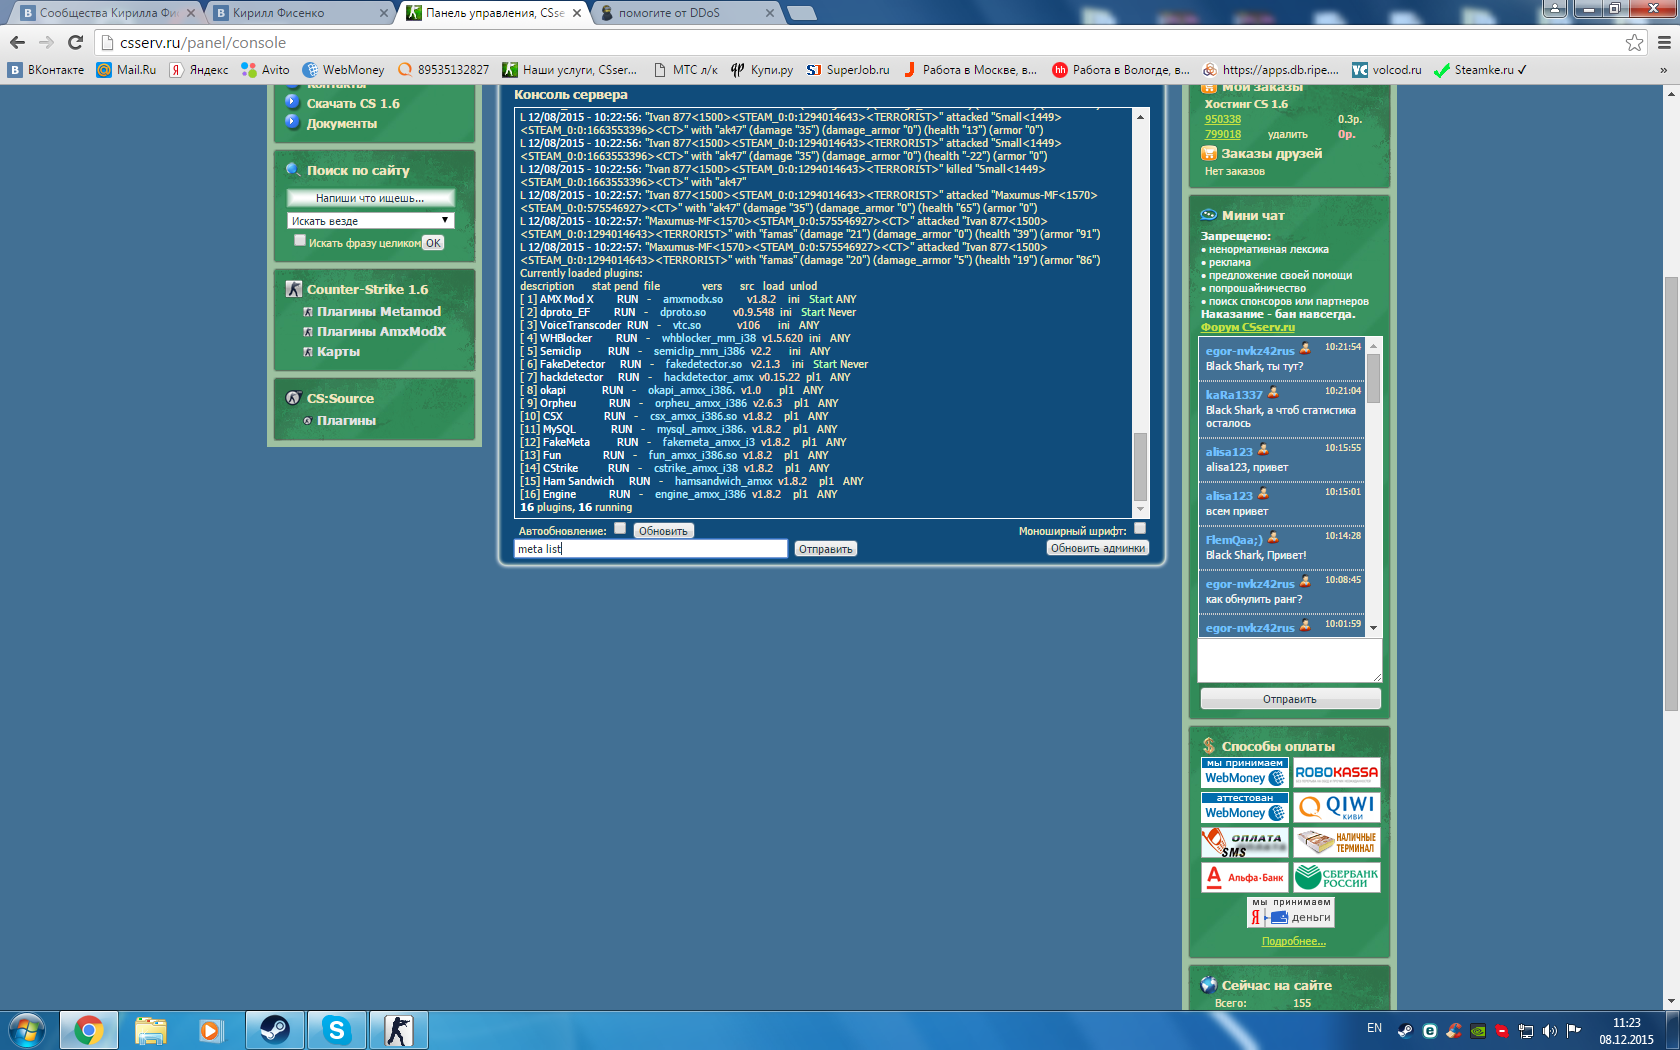Launch the media player taskbar icon
1680x1050 pixels.
(x=211, y=1030)
